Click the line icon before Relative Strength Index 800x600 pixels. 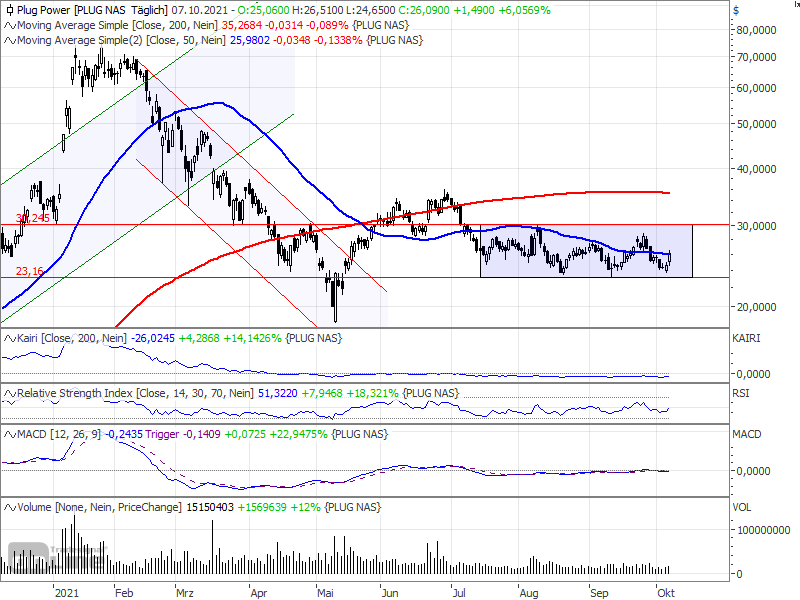(10, 393)
